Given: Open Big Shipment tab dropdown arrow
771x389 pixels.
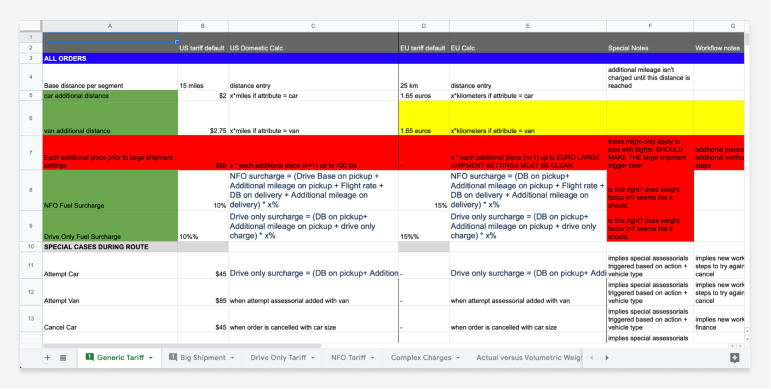Looking at the screenshot, I should point(232,358).
